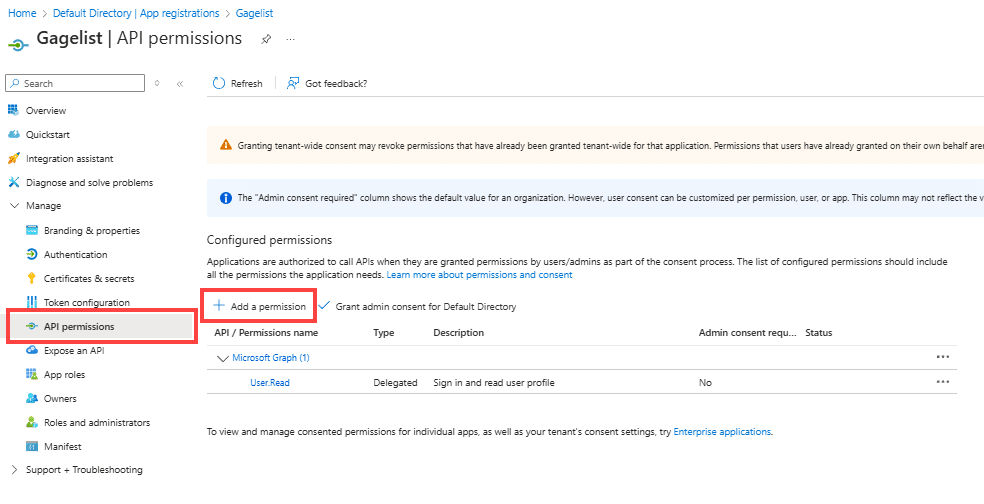The width and height of the screenshot is (984, 504).
Task: Go to Home in the breadcrumb
Action: coord(22,13)
